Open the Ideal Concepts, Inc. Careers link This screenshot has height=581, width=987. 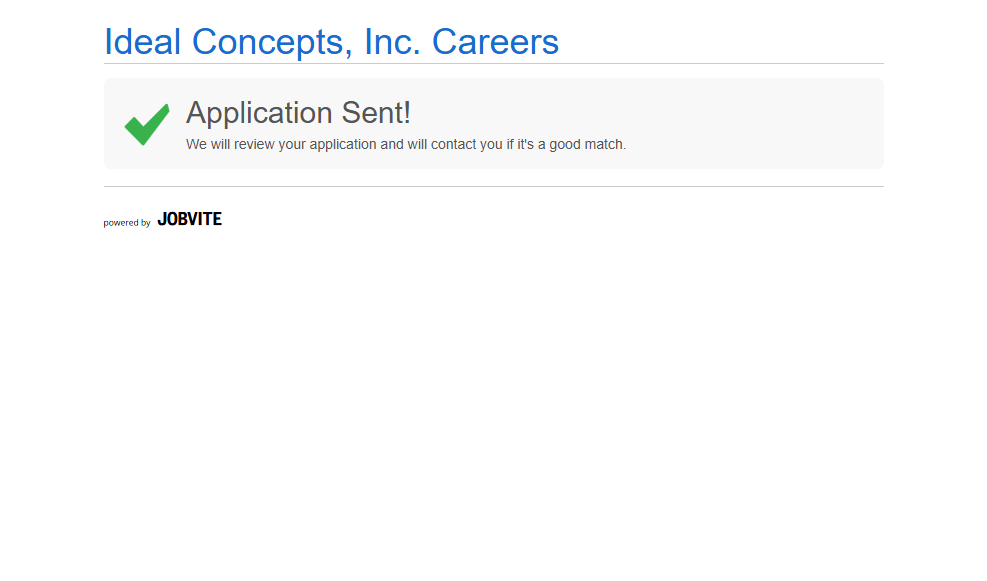(331, 42)
